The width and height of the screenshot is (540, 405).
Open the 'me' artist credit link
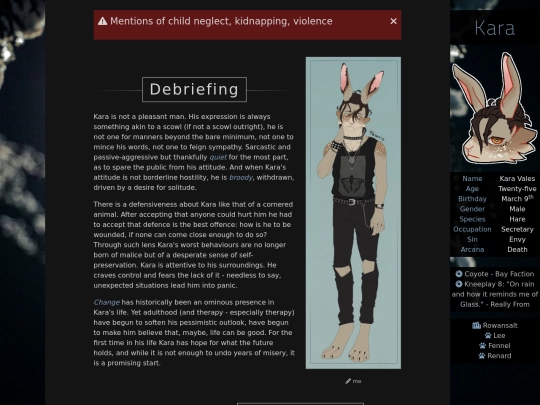[x=357, y=381]
